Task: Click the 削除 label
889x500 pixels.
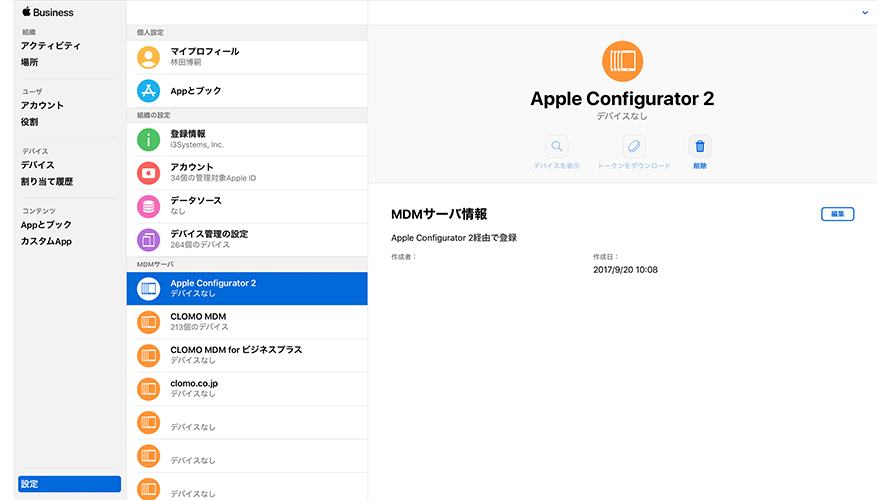Action: (x=700, y=166)
